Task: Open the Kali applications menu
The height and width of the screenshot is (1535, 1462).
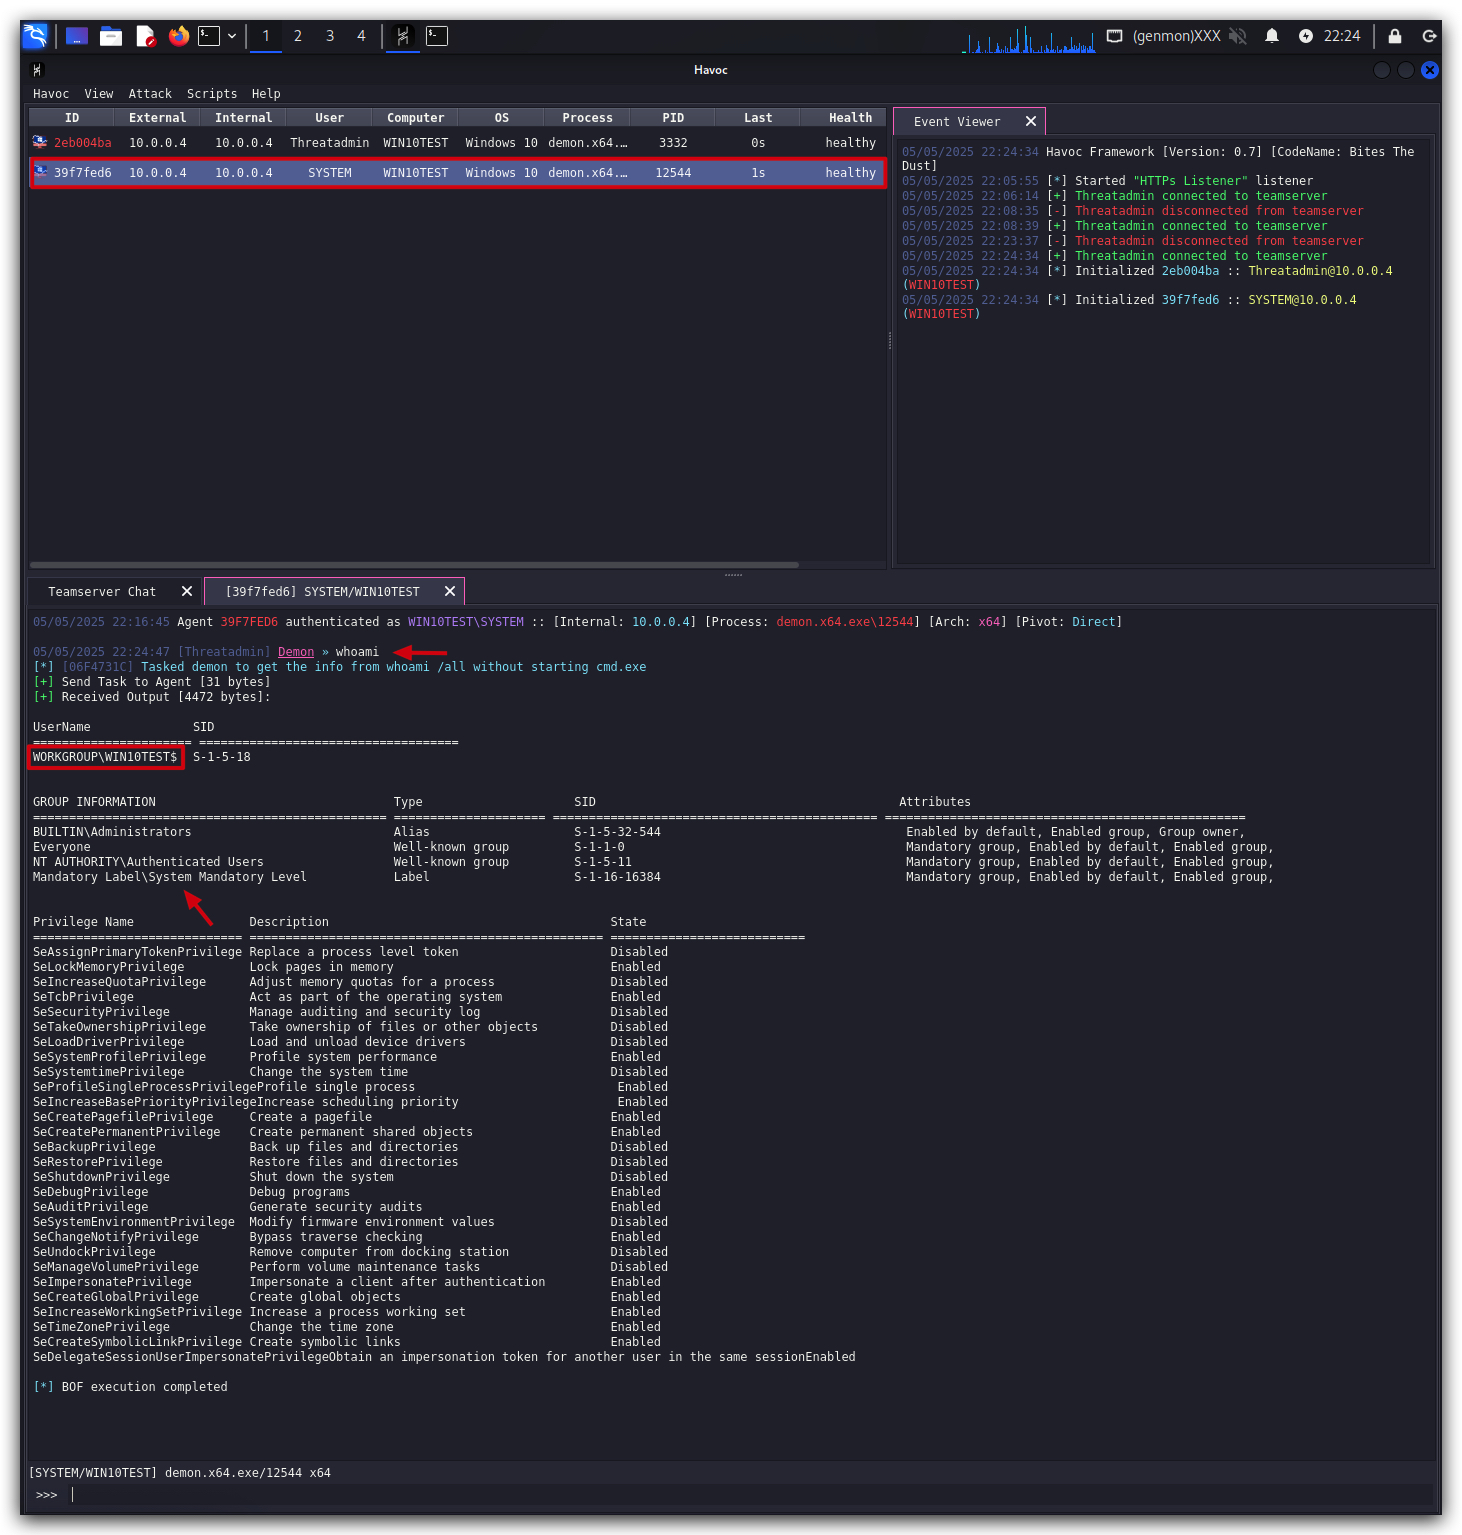Action: click(x=35, y=36)
